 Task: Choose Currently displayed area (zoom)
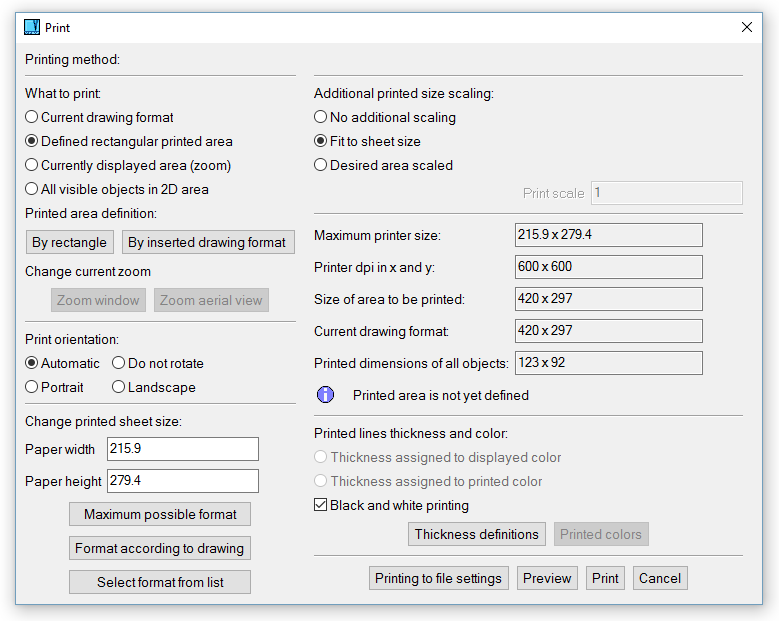pyautogui.click(x=32, y=165)
